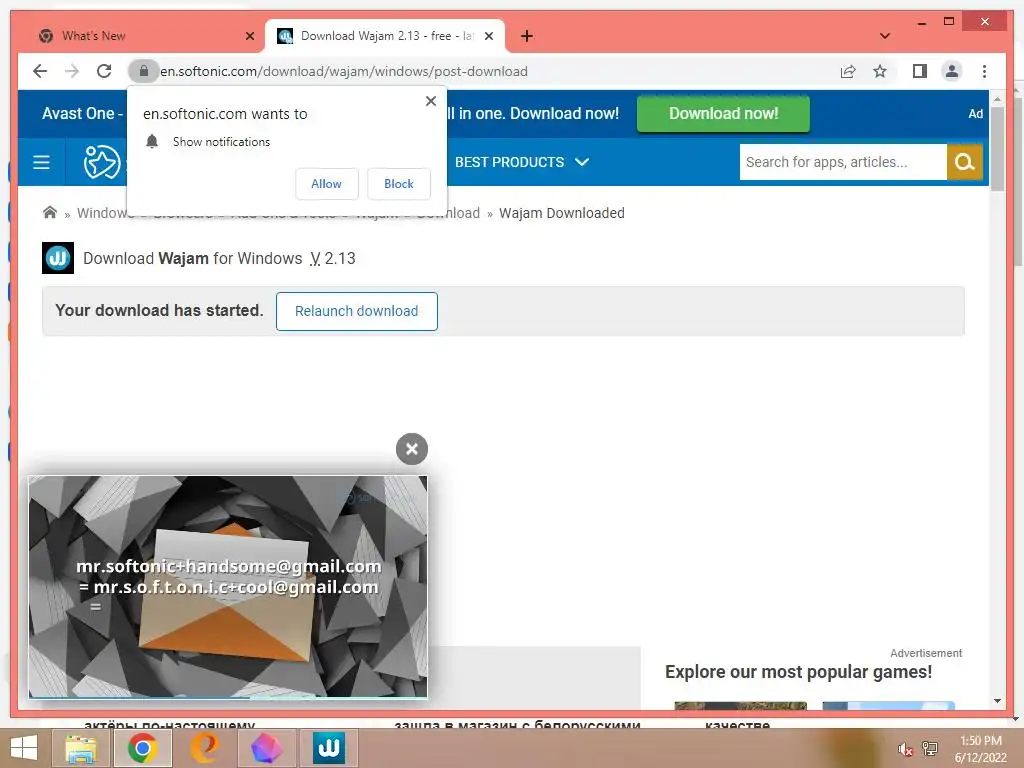The width and height of the screenshot is (1024, 768).
Task: Share this page using the share icon
Action: tap(848, 71)
